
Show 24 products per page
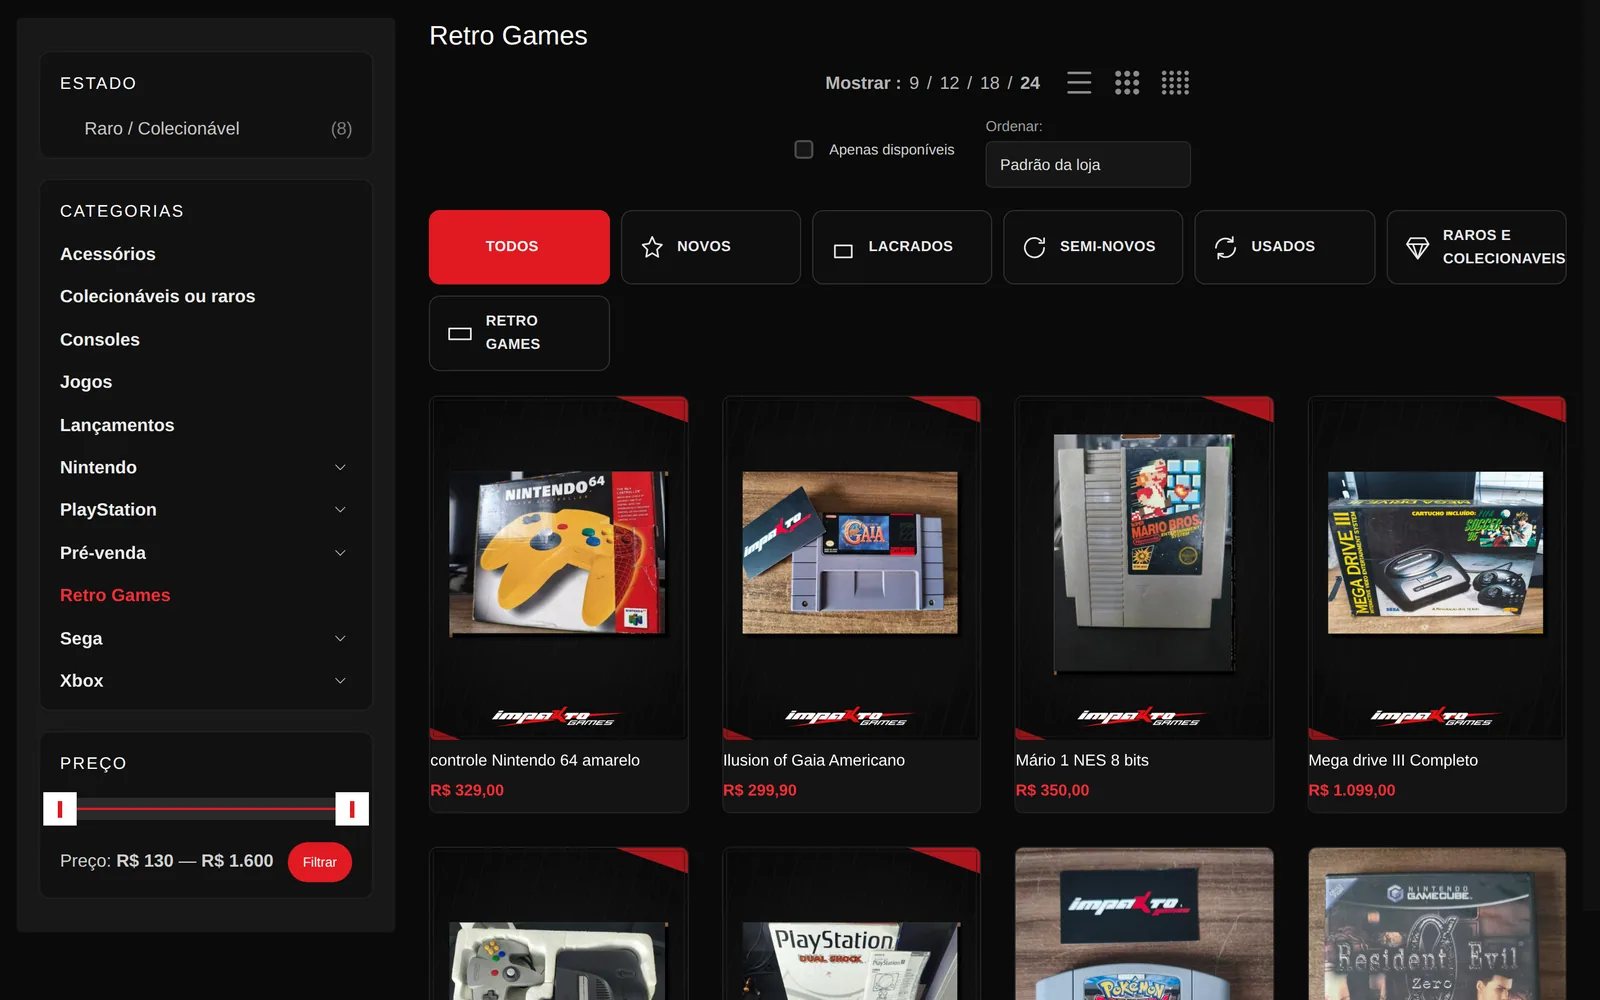pos(1030,83)
